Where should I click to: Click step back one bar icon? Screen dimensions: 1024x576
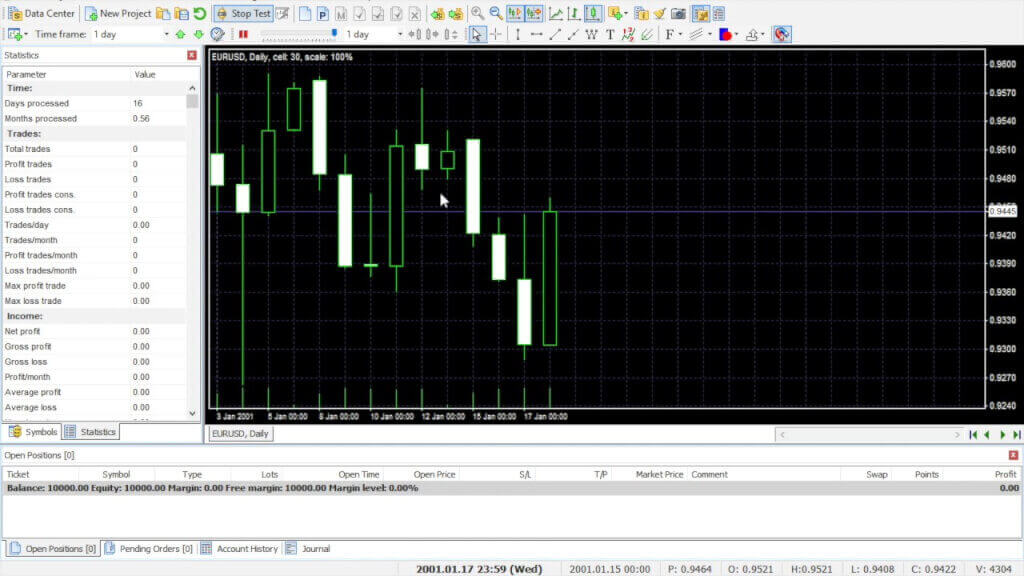(414, 34)
